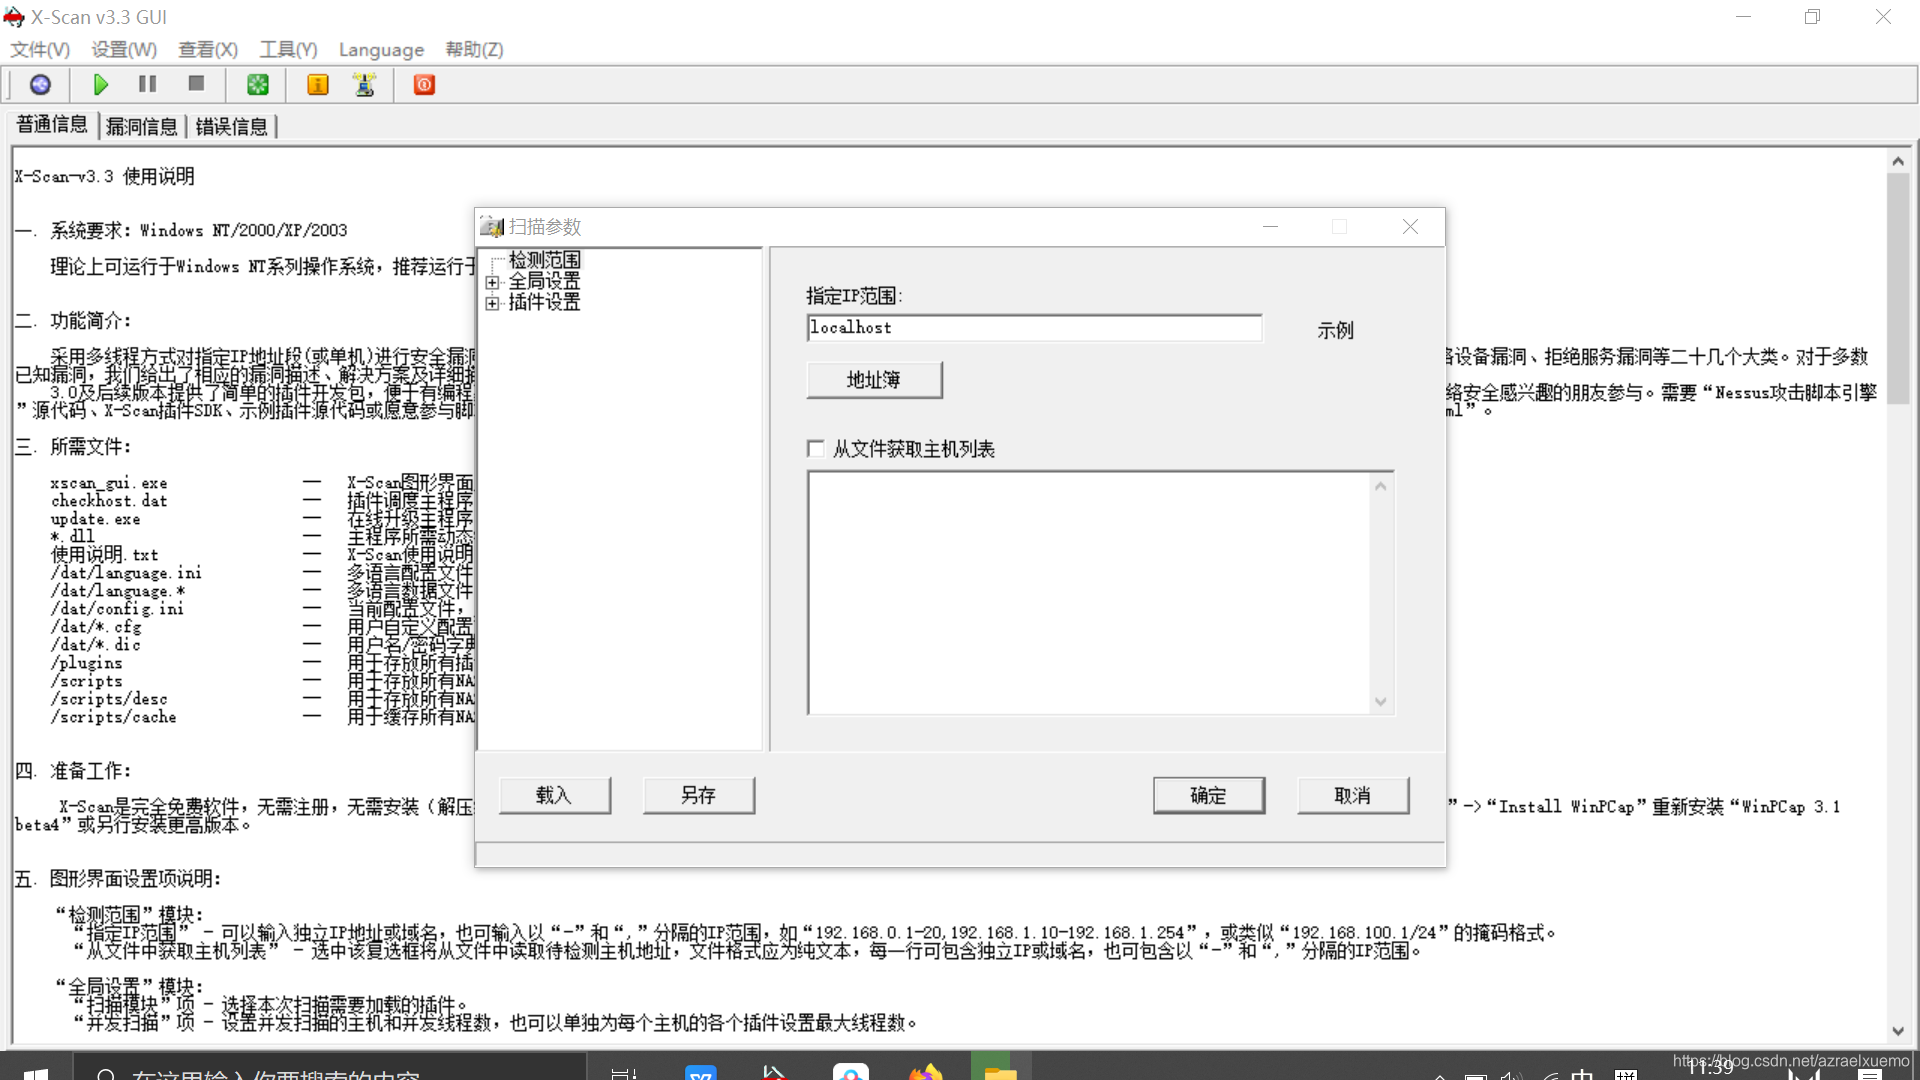
Task: Click the text checkhost.dat in the file list
Action: 109,501
